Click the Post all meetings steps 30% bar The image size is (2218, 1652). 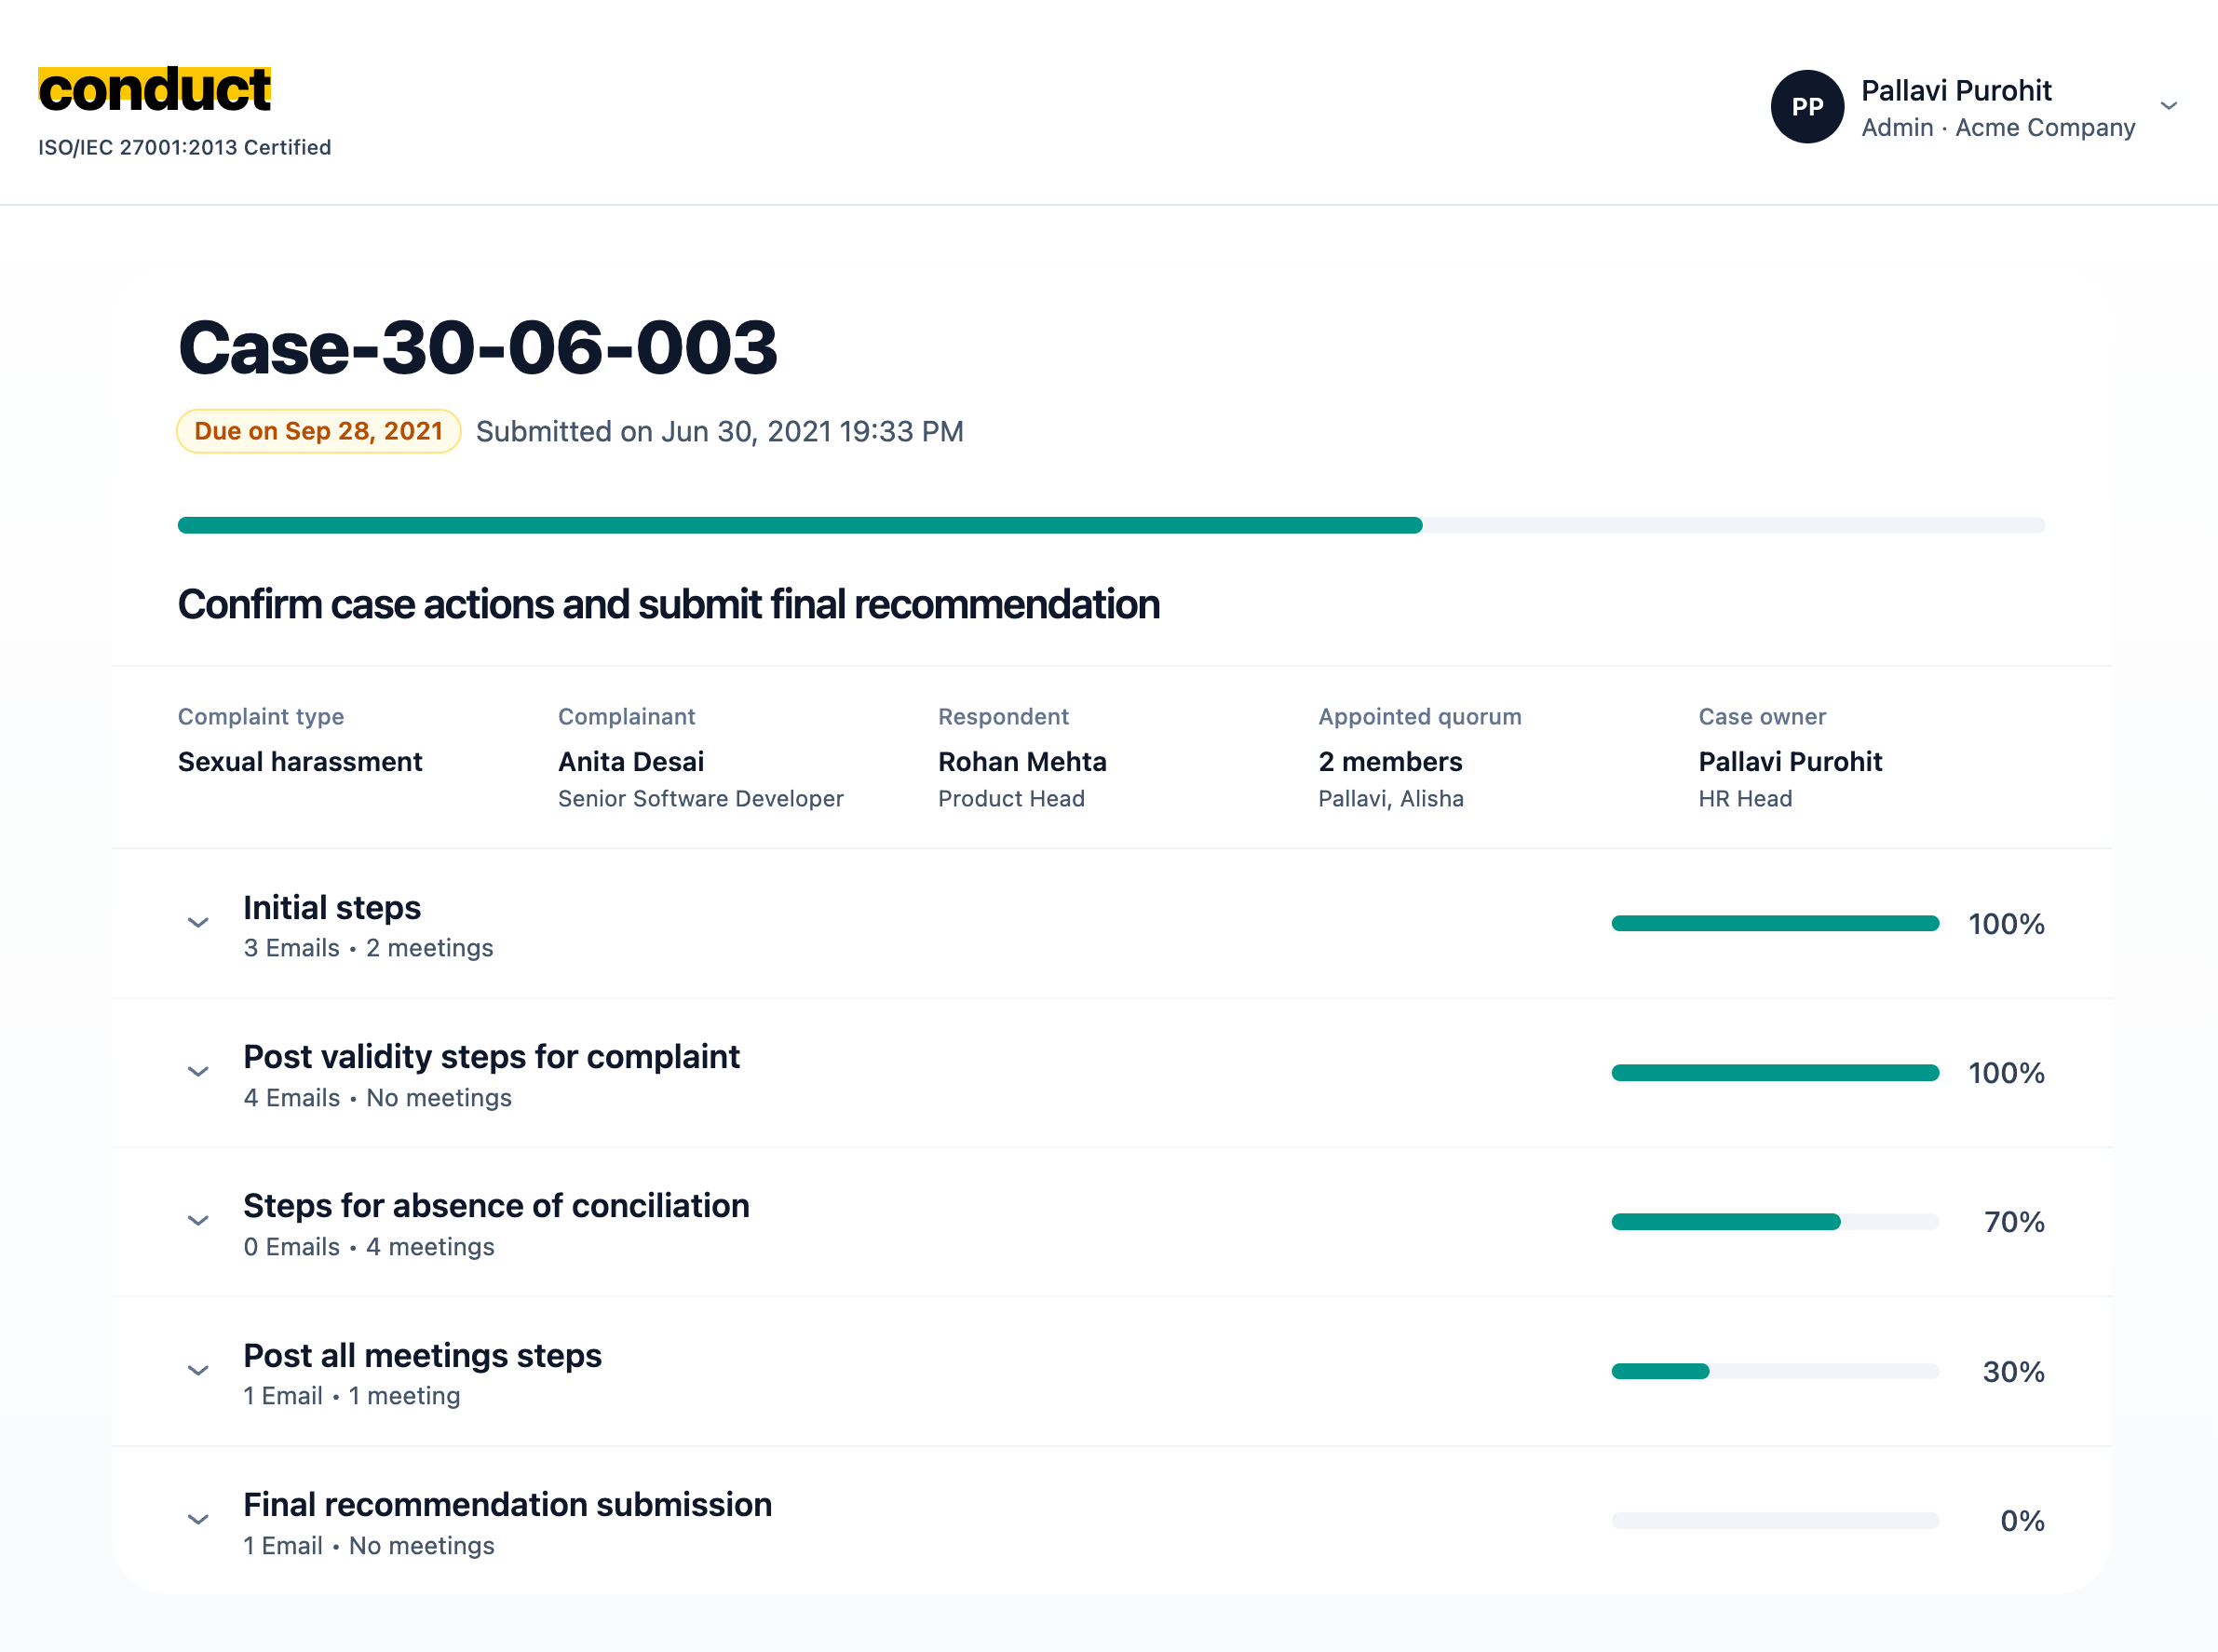coord(1775,1371)
